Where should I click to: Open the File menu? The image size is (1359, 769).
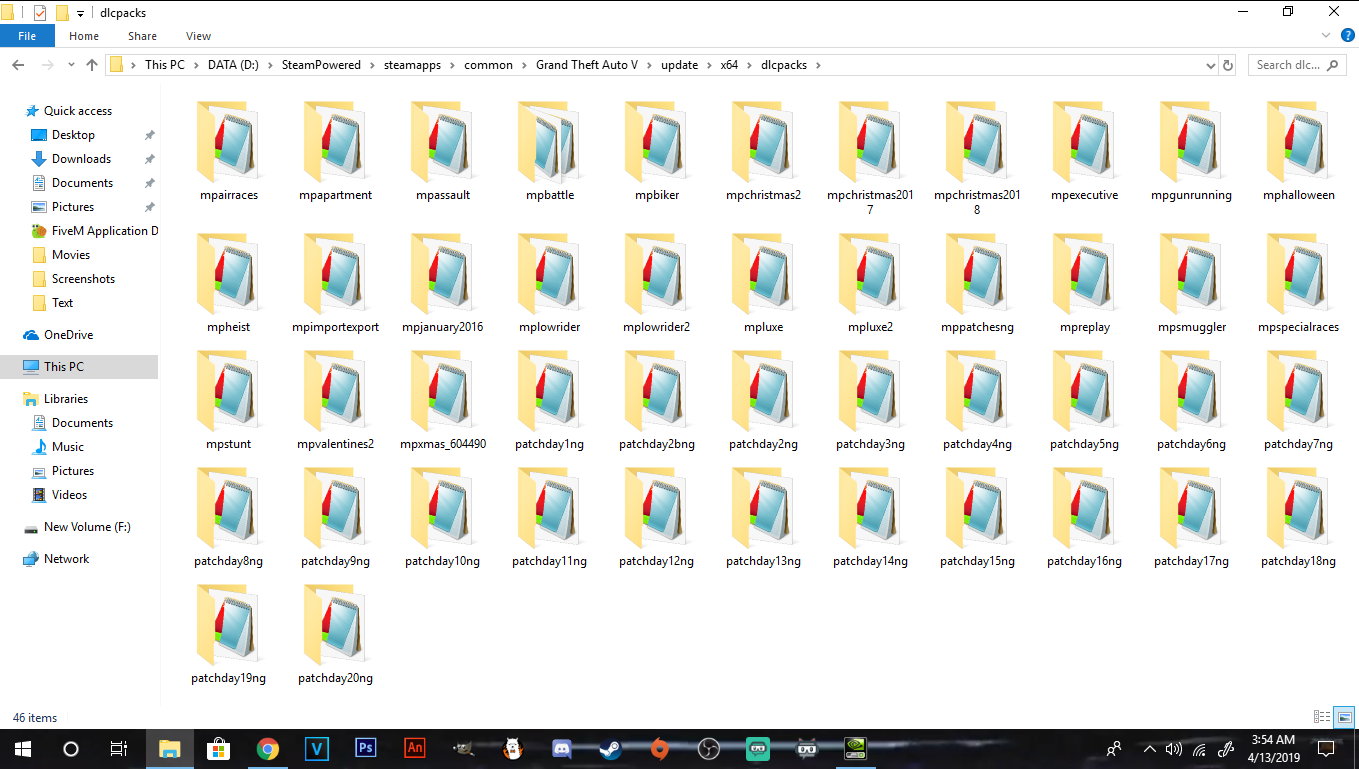27,36
